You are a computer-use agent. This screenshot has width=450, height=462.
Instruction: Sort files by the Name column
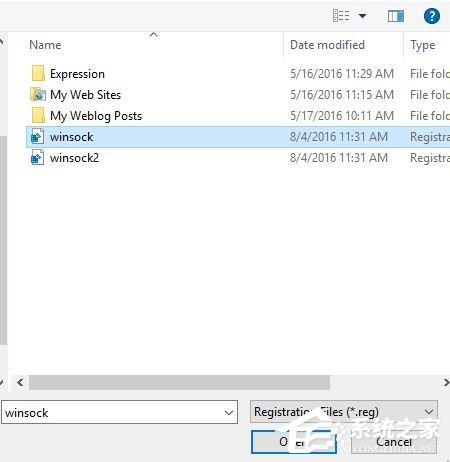pos(45,45)
